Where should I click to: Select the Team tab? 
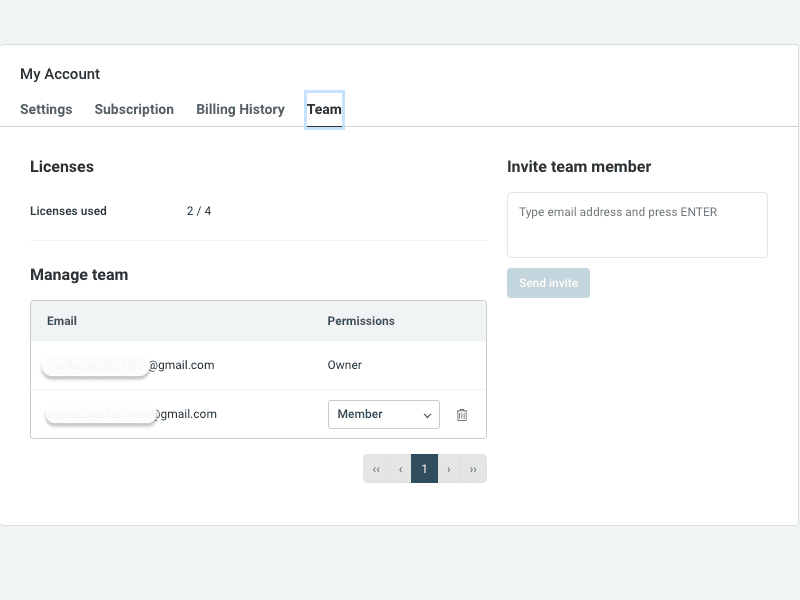point(324,110)
